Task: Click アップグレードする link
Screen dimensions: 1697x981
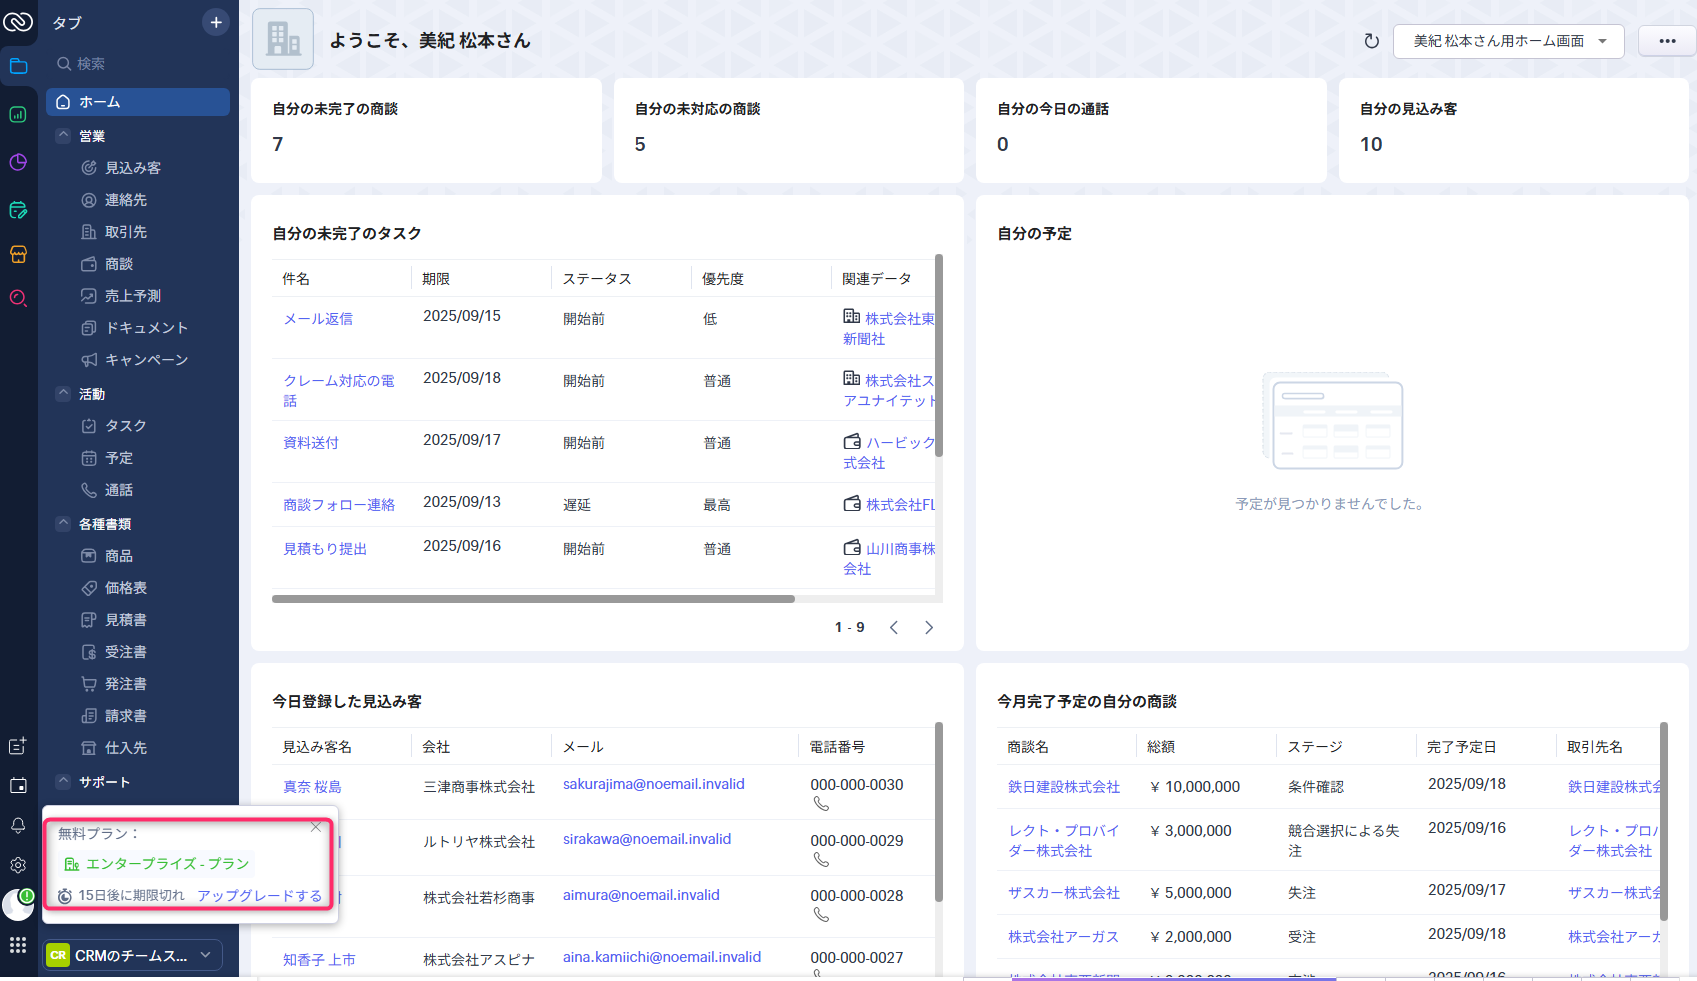Action: 259,895
